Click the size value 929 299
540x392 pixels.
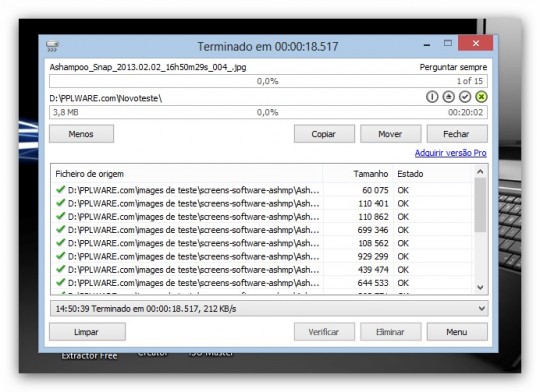tap(373, 256)
